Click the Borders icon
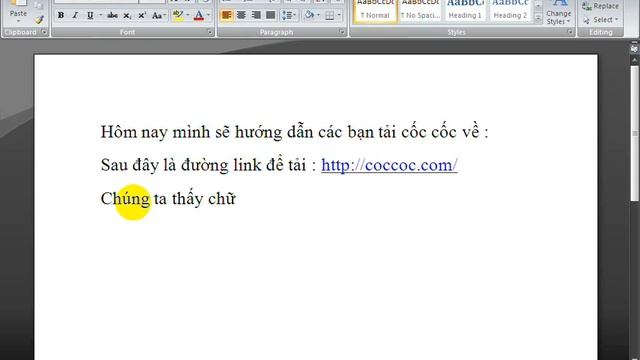This screenshot has width=640, height=360. 329,16
